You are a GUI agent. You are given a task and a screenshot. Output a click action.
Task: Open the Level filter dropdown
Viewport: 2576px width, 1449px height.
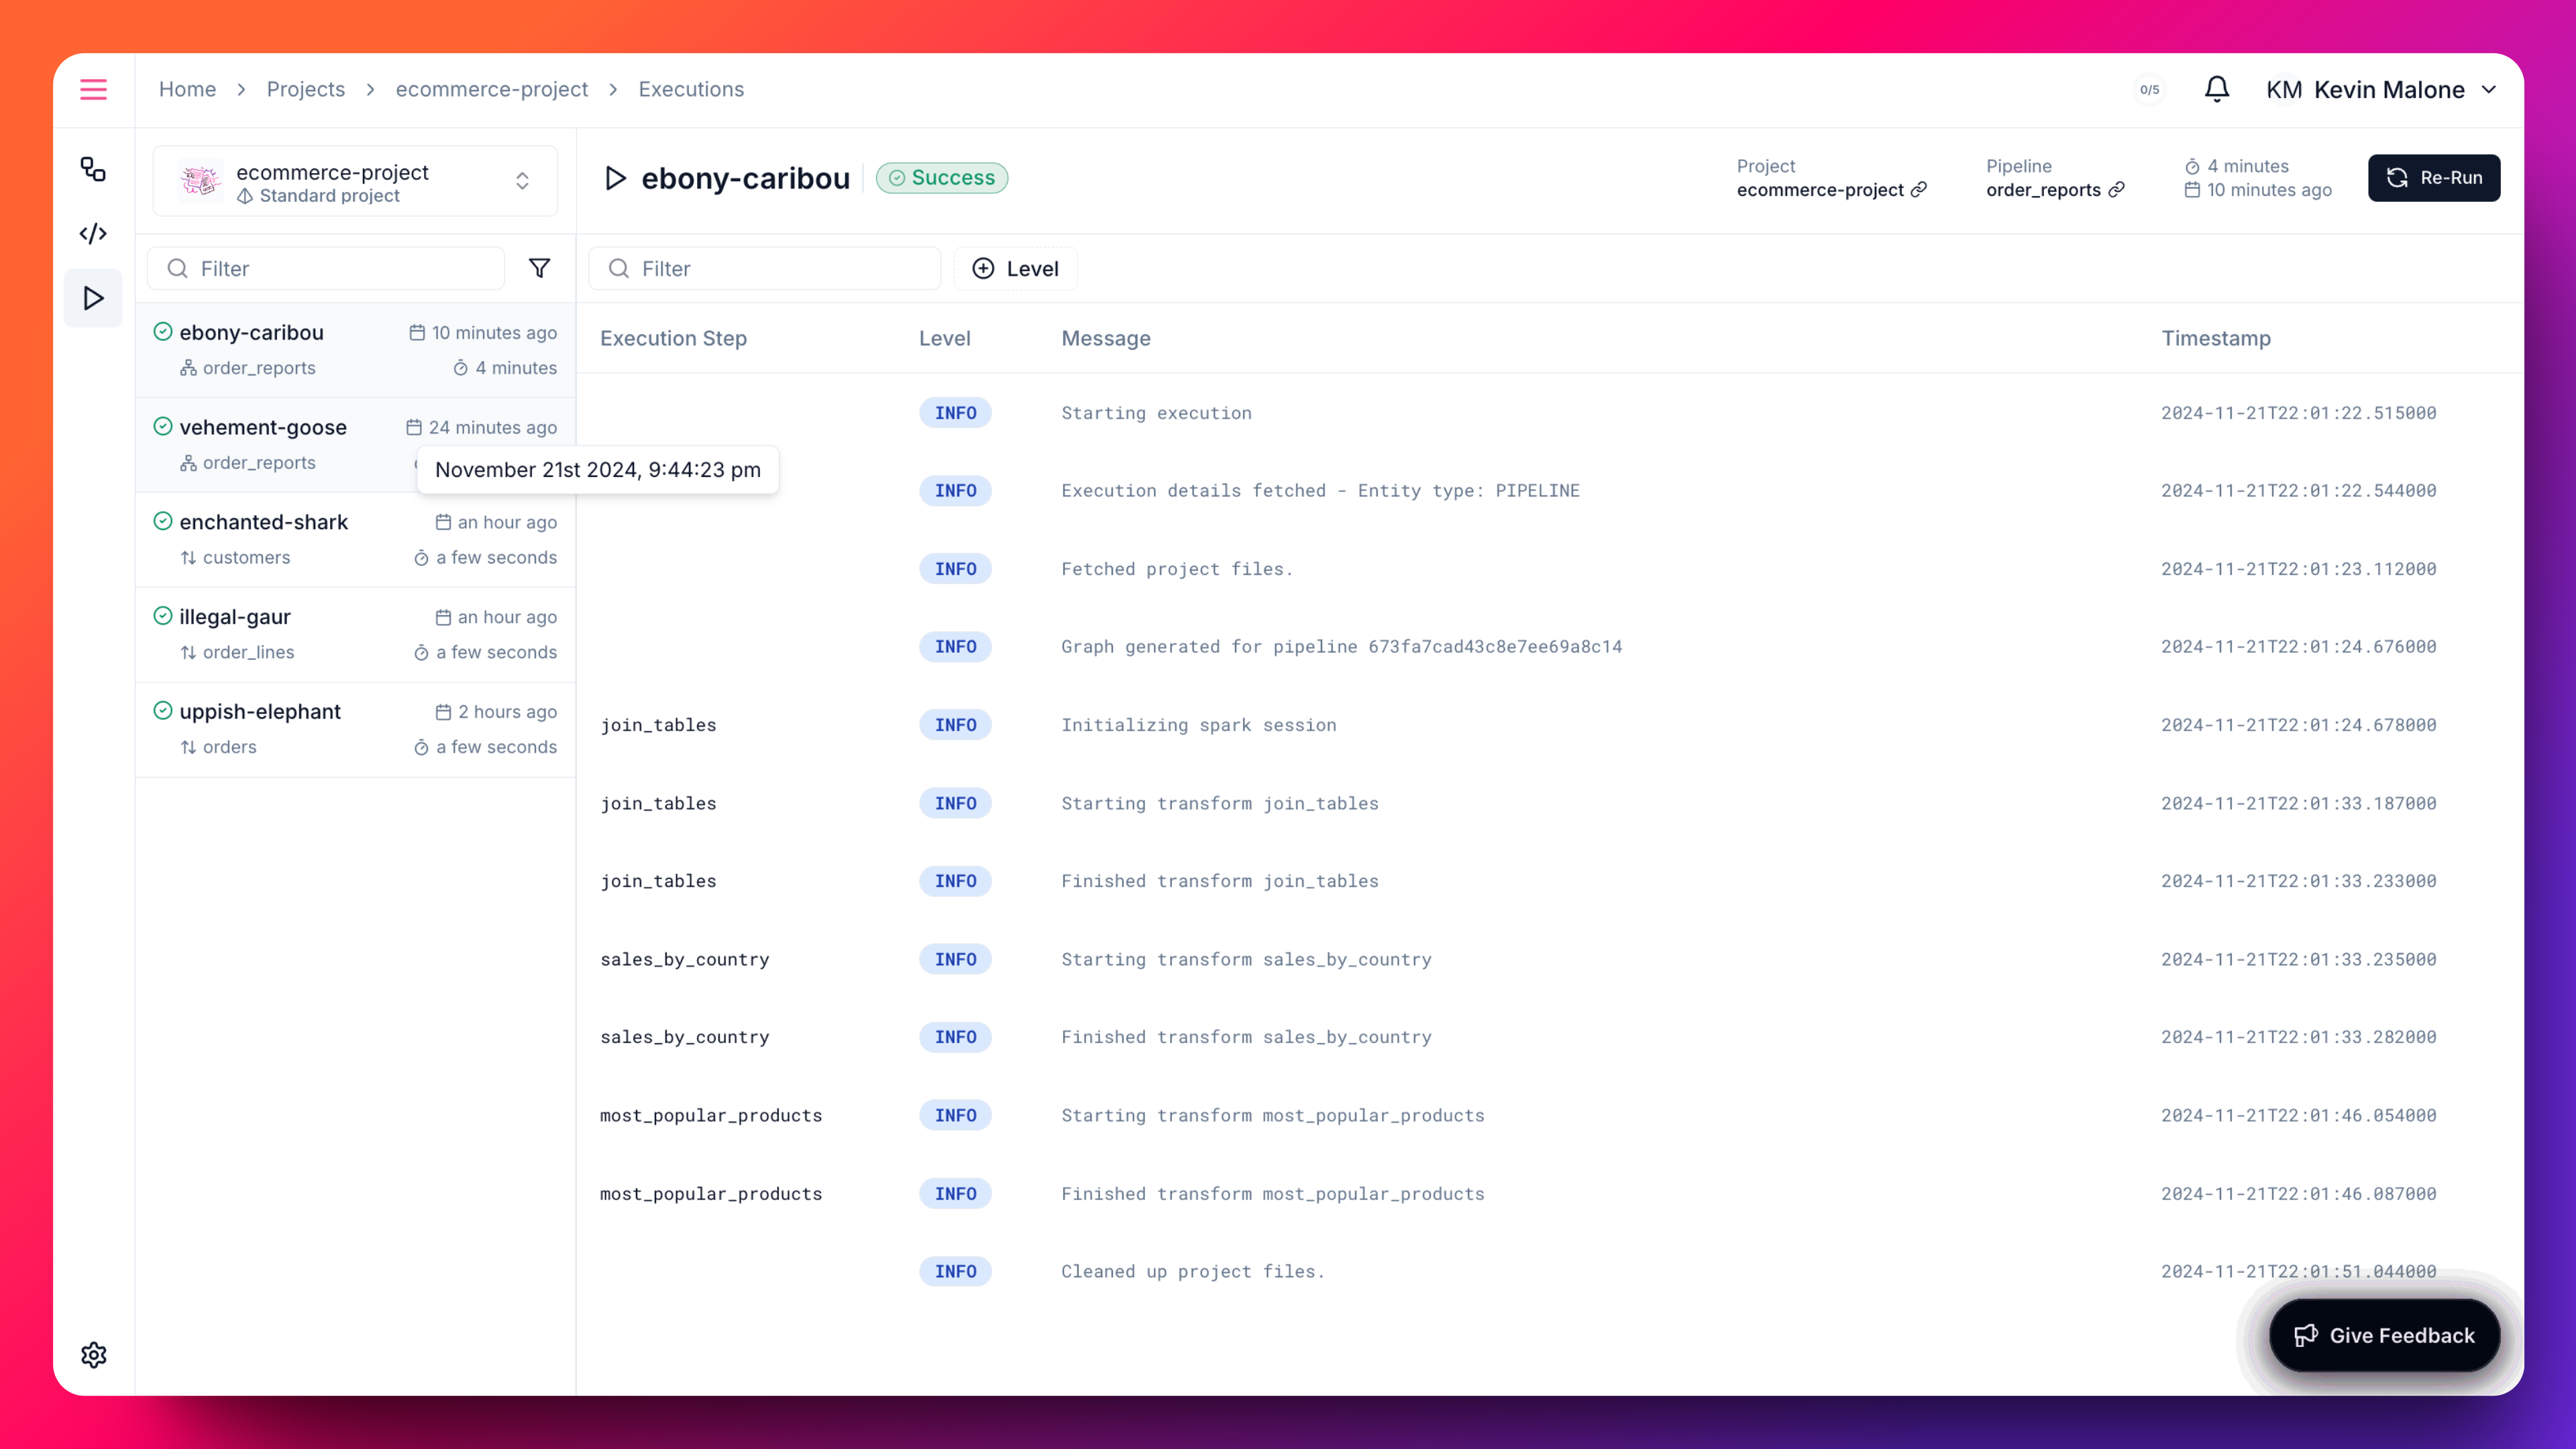(1015, 268)
